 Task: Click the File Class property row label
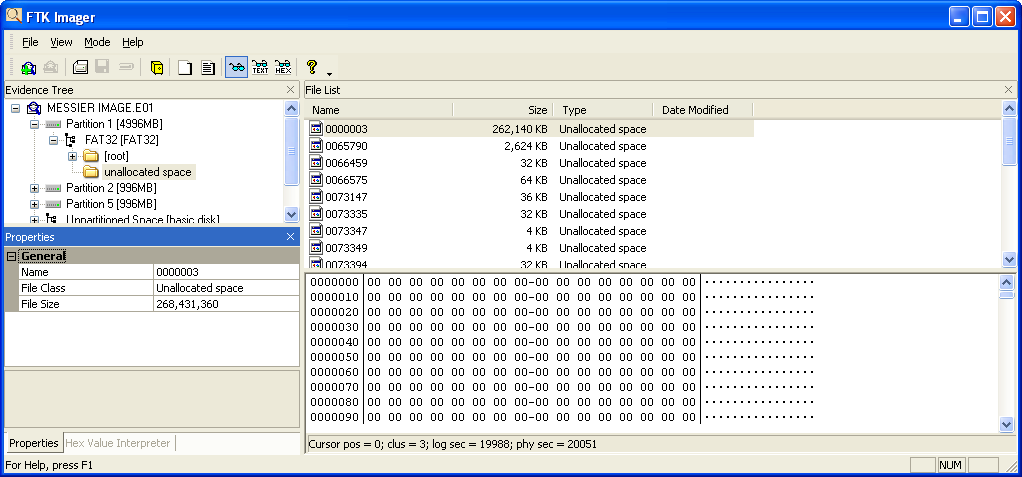tap(42, 288)
